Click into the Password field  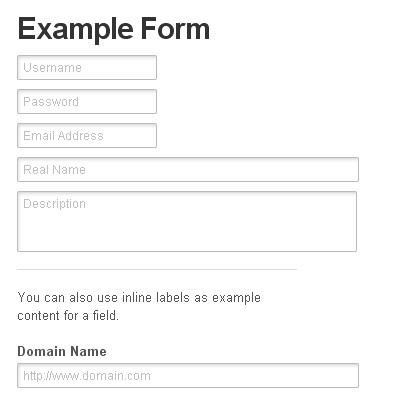pyautogui.click(x=87, y=102)
